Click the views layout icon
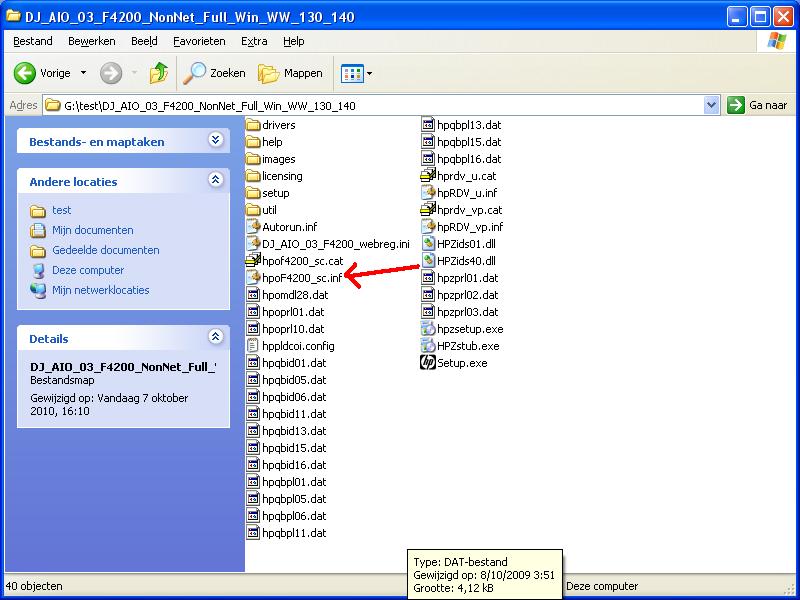Screen dimensions: 800x600 (352, 73)
